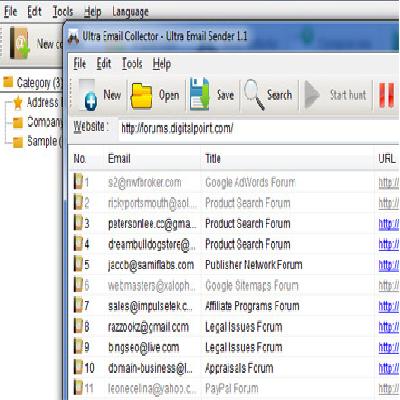Click the Google AdWords Forum title cell

(250, 183)
